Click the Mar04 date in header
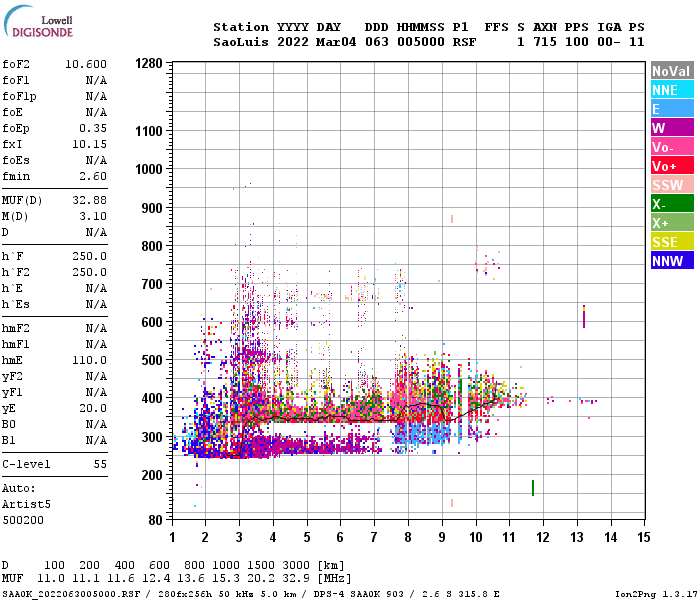 tap(336, 42)
